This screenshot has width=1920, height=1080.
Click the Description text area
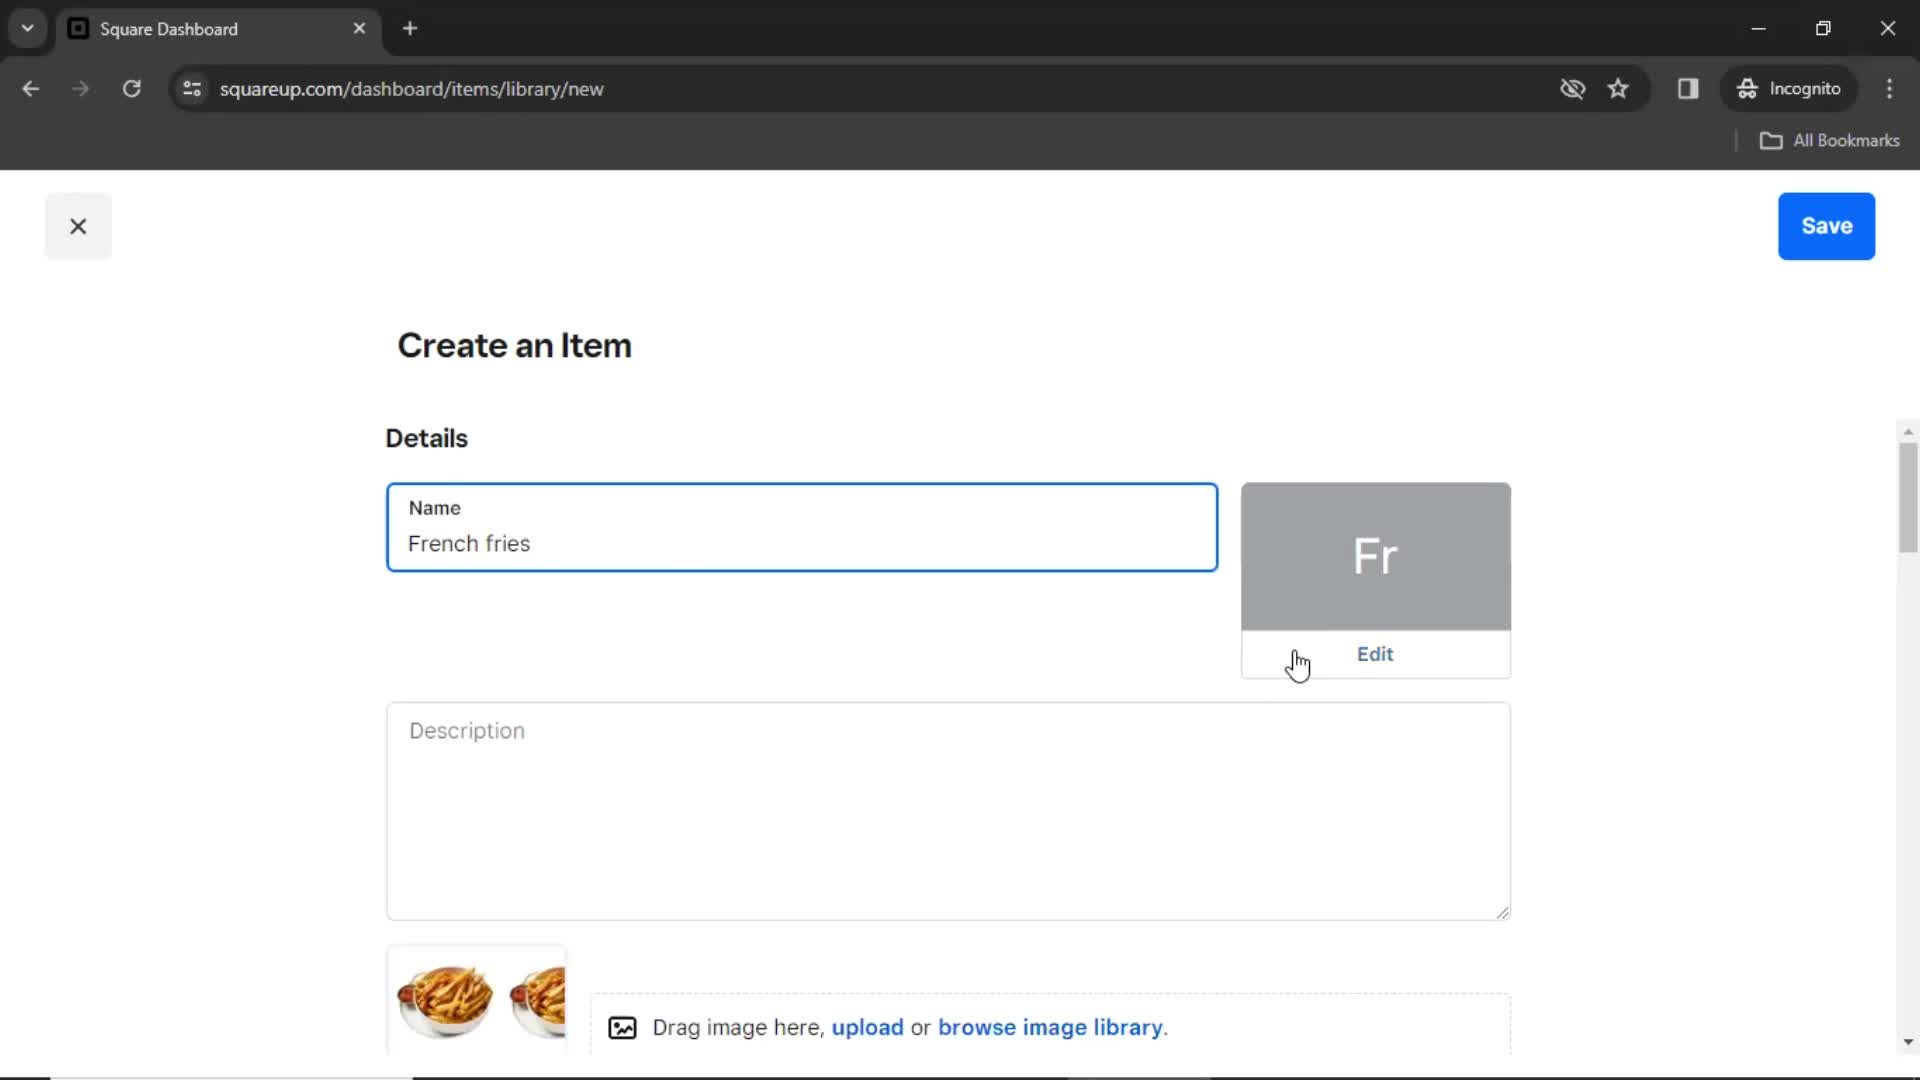948,811
